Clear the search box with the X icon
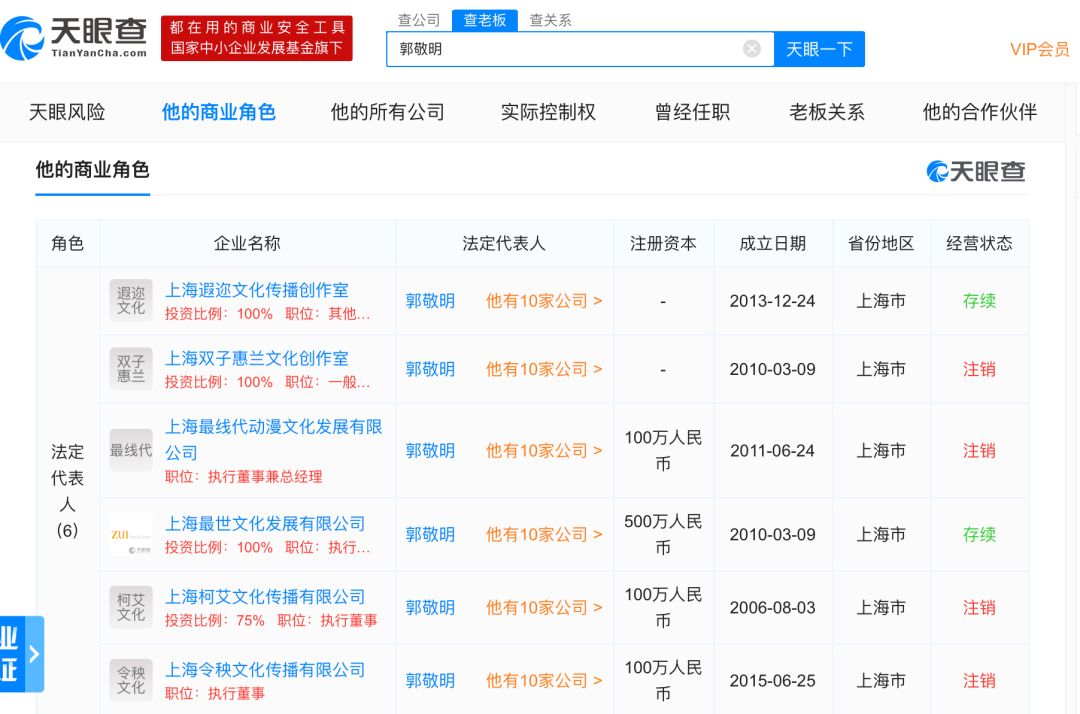1080x714 pixels. coord(751,49)
